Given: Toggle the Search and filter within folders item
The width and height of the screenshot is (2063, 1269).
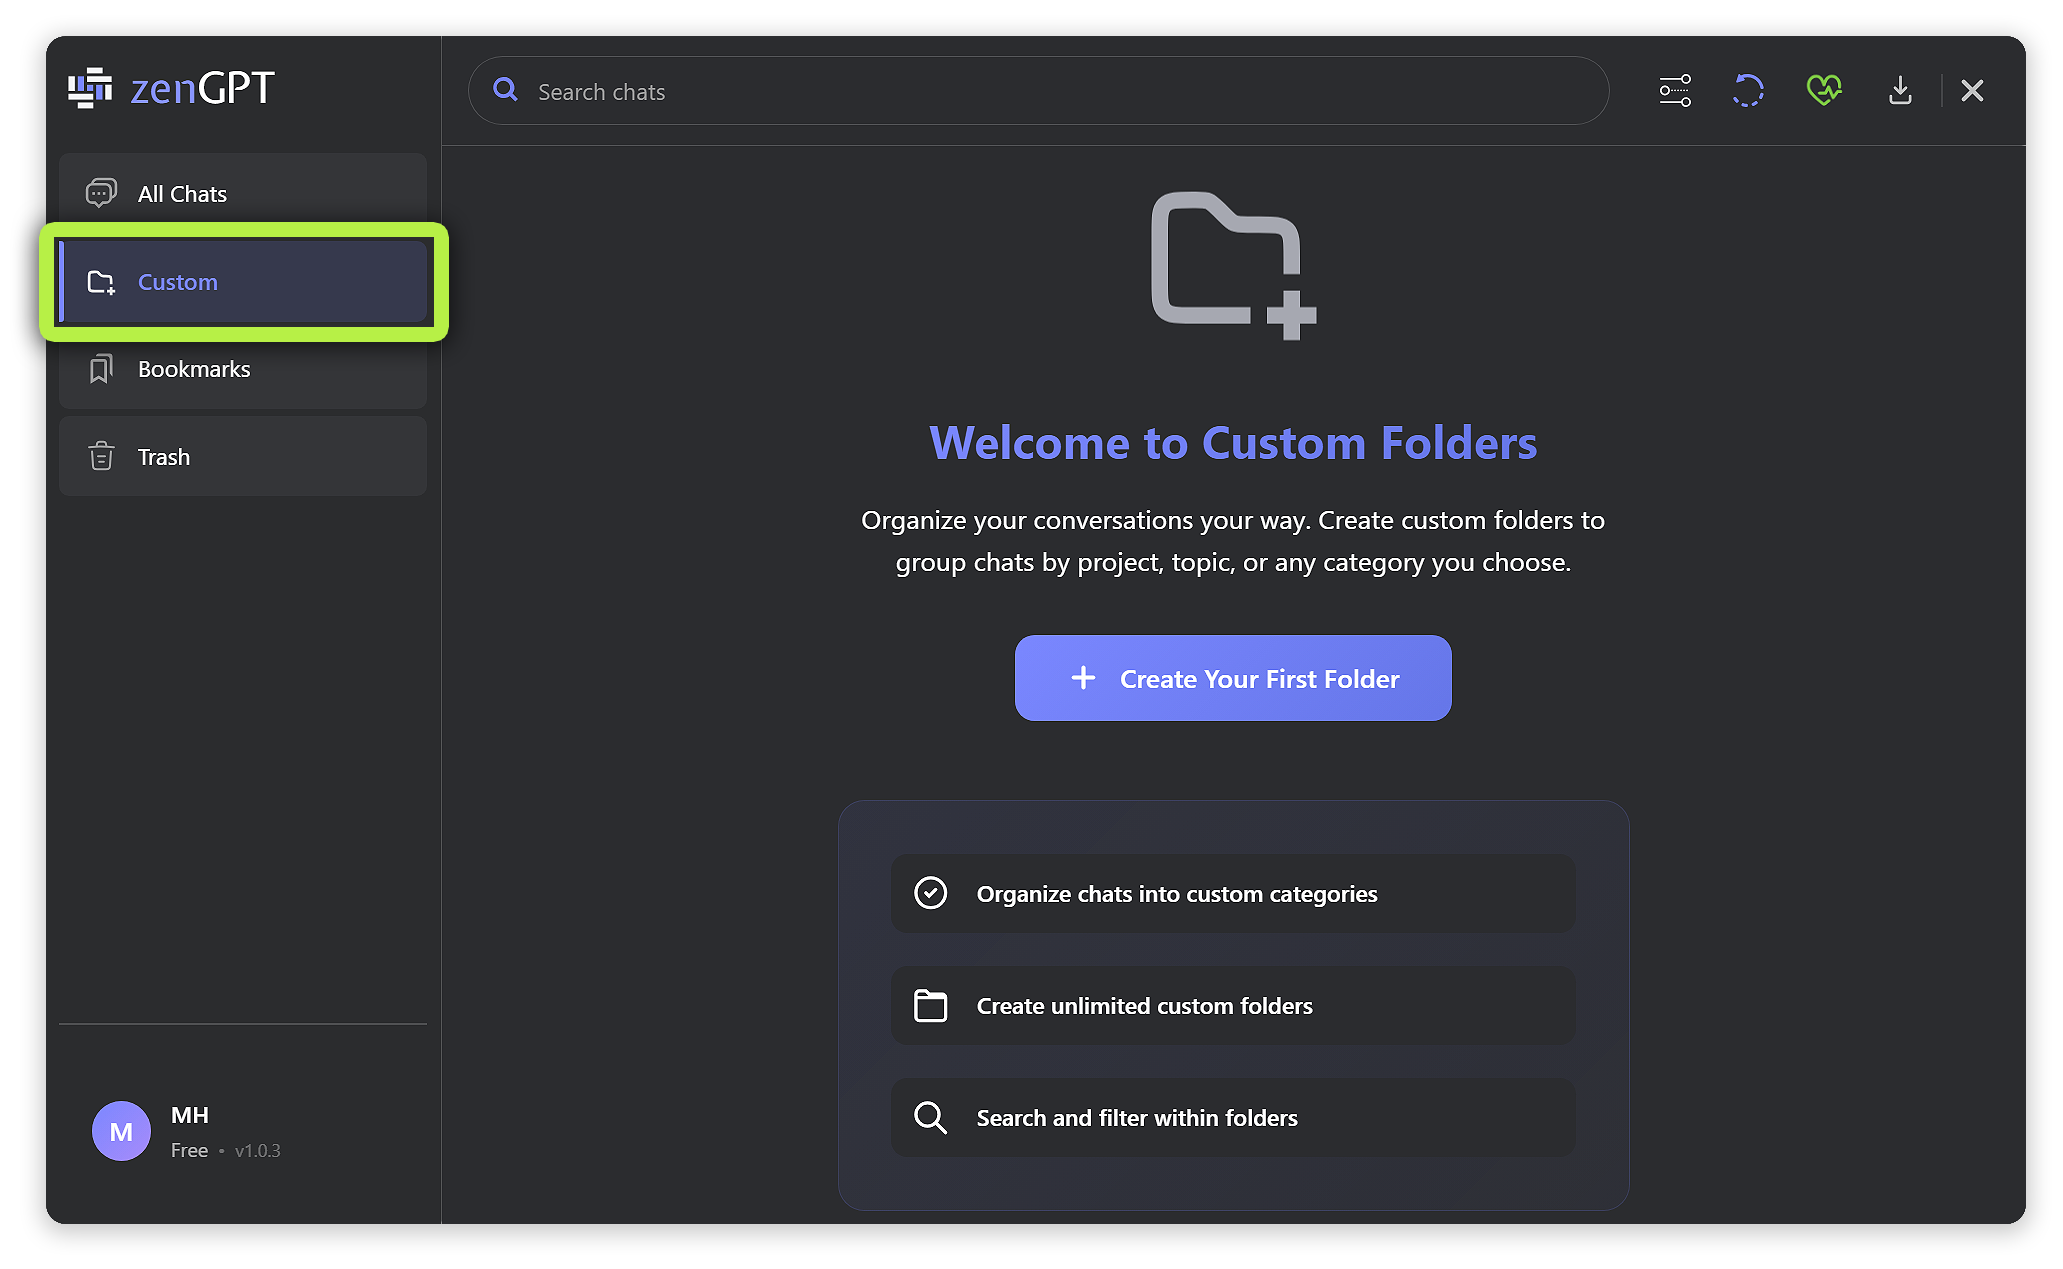Looking at the screenshot, I should coord(1232,1117).
